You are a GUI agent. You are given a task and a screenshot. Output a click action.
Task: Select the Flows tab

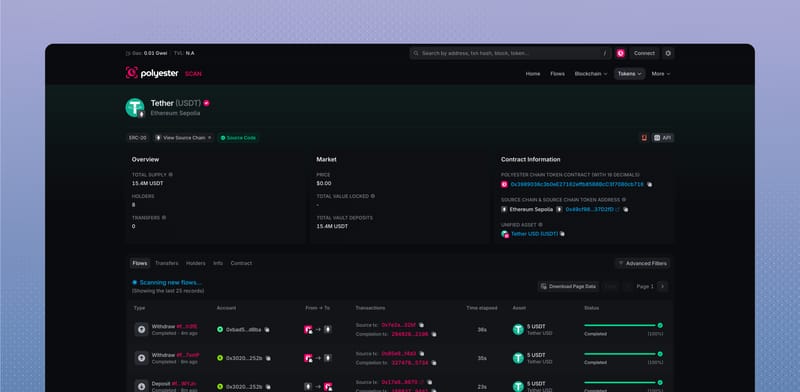[x=140, y=263]
